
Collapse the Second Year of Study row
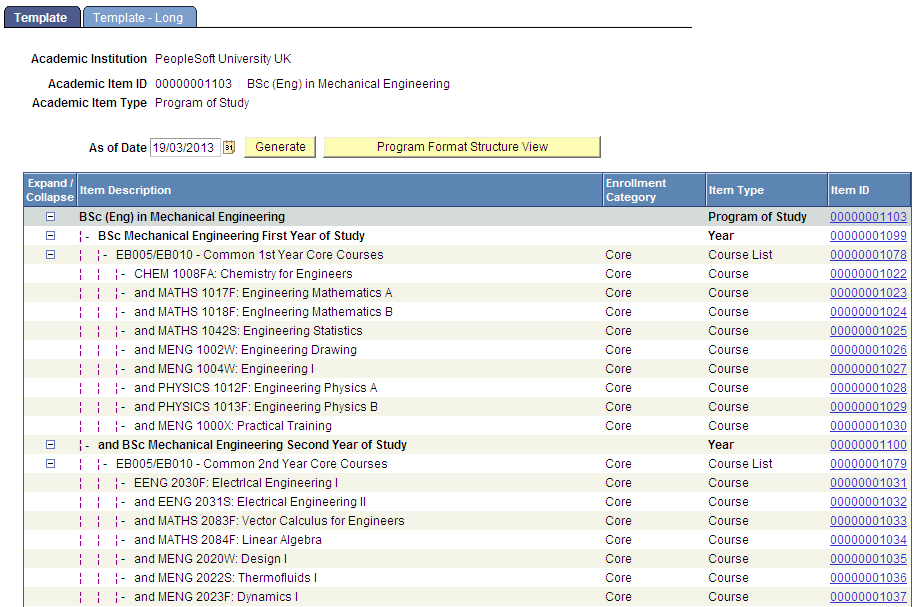point(50,444)
